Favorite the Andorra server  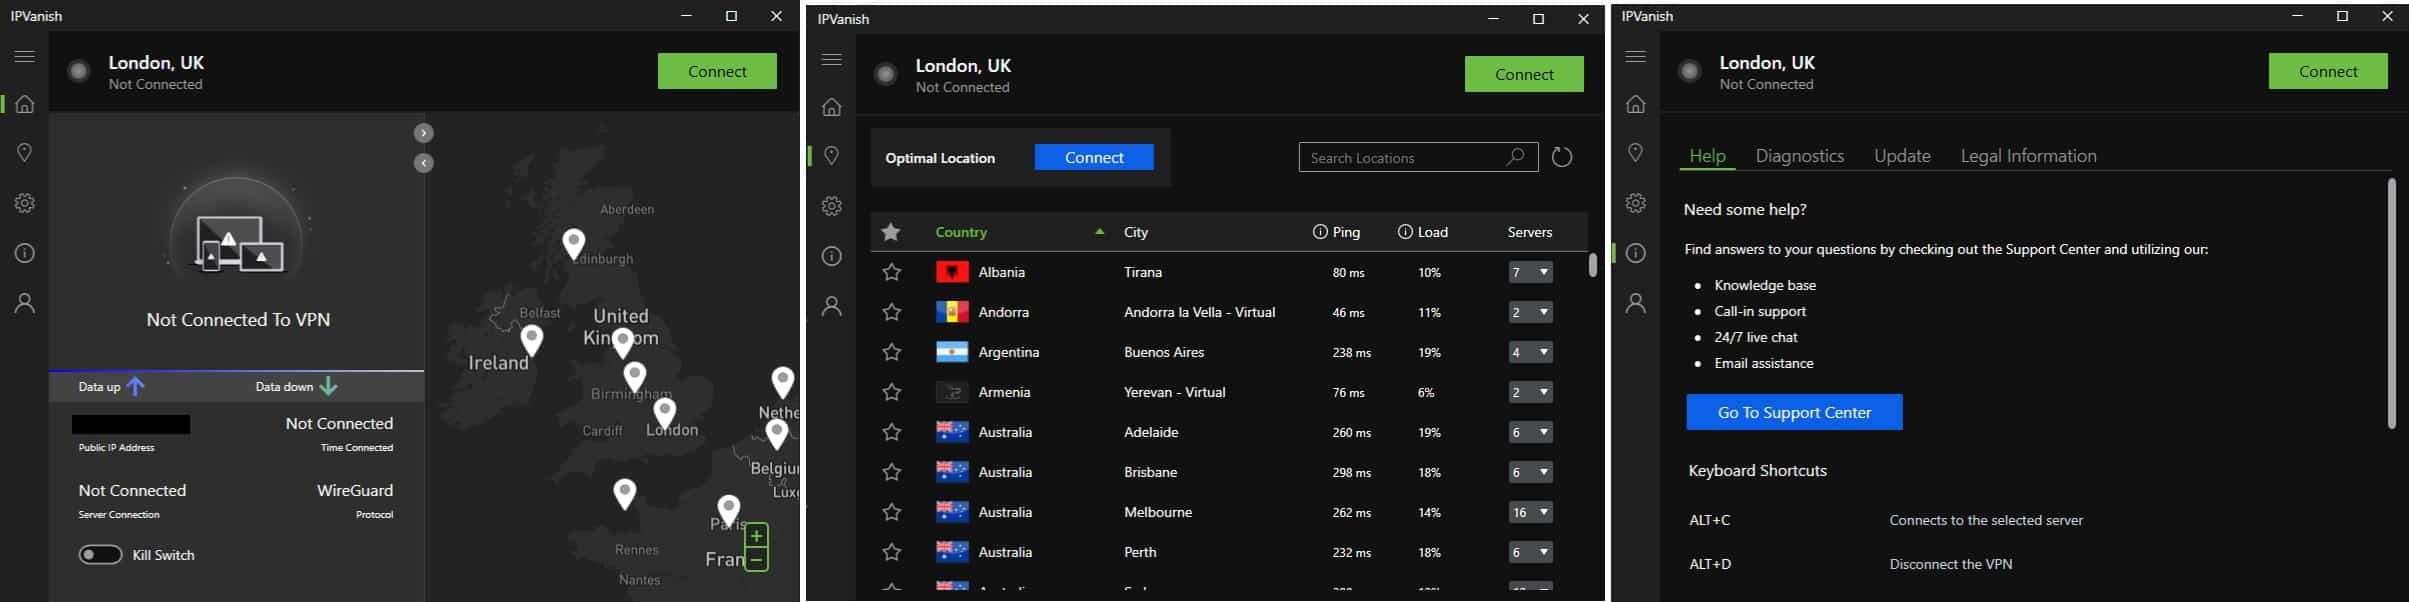click(892, 312)
